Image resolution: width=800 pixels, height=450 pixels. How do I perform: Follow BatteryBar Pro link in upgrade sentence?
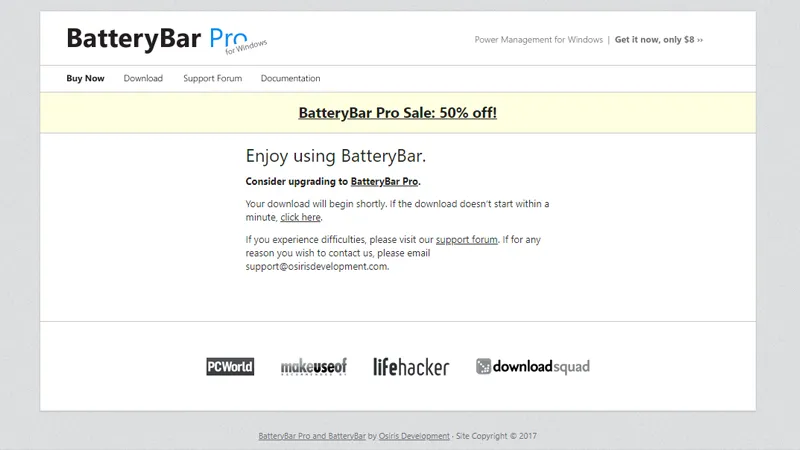[x=384, y=182]
